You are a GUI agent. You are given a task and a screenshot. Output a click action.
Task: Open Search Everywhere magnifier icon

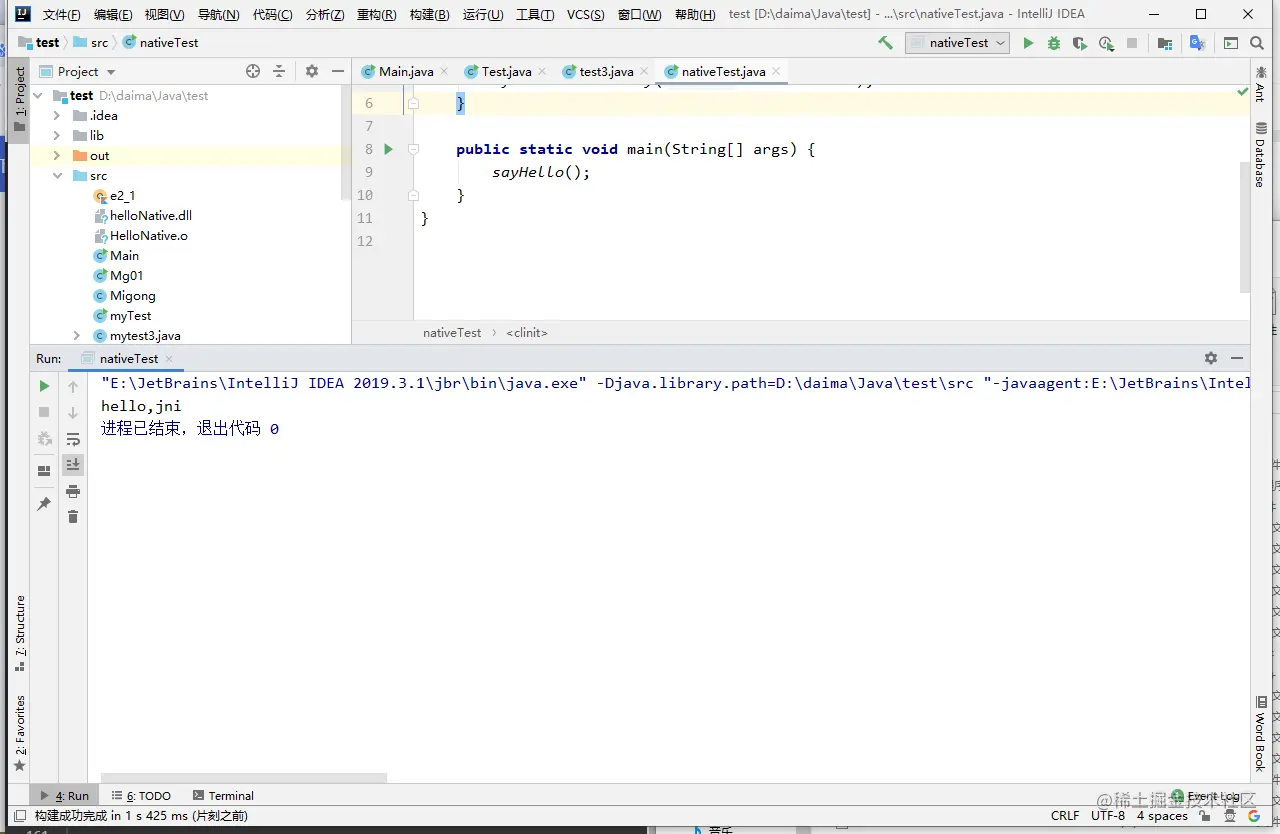click(x=1259, y=43)
